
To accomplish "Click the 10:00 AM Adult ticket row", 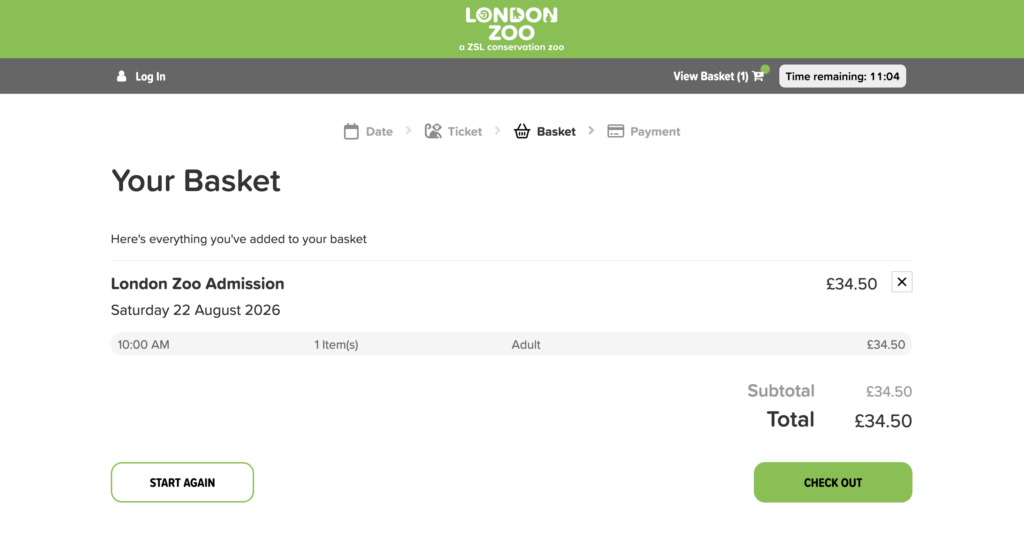I will pos(511,344).
